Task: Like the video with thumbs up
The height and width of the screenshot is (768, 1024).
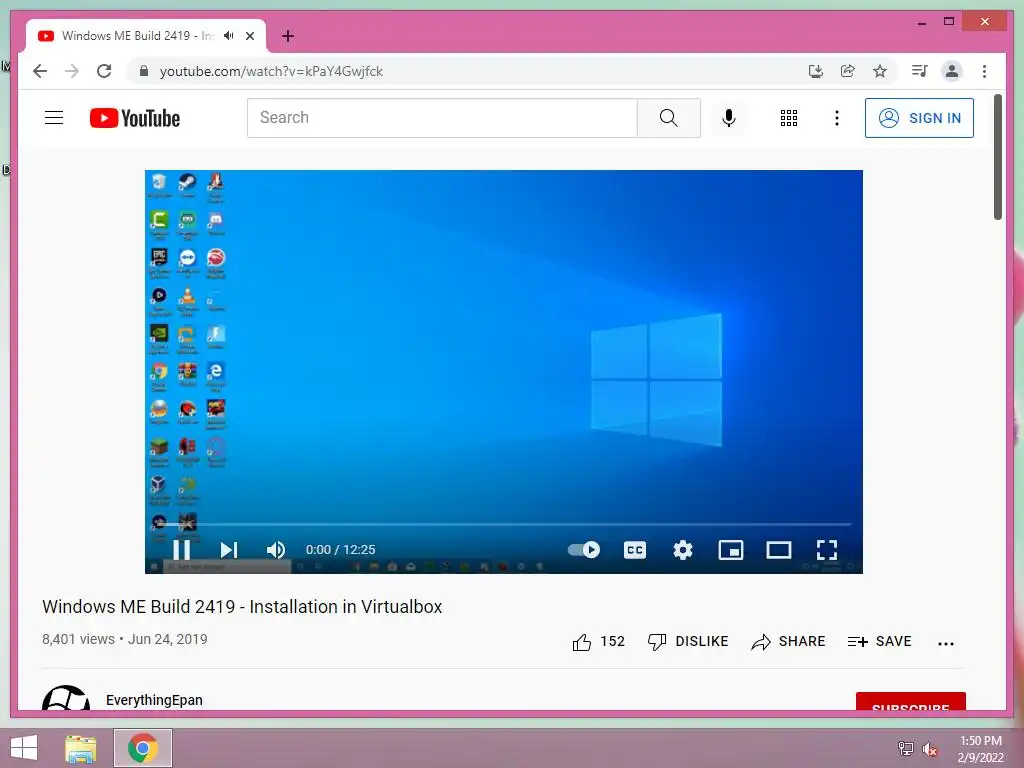Action: (598, 642)
